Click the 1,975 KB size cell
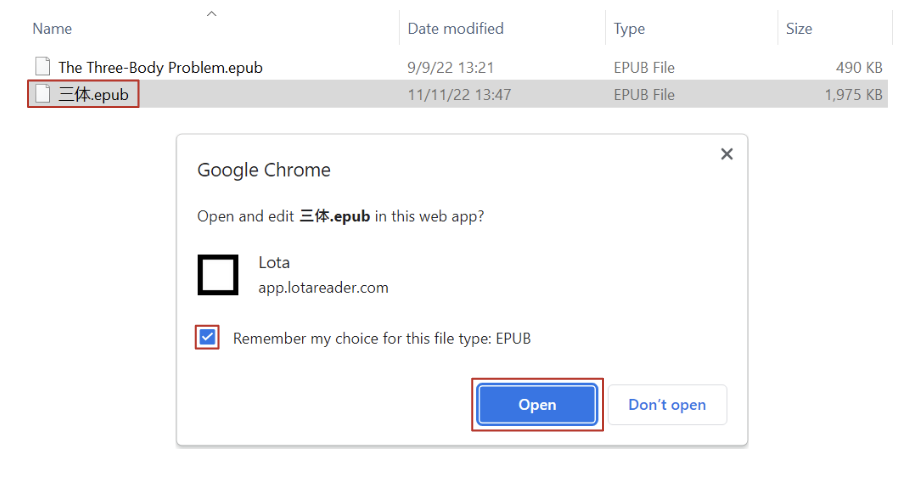Viewport: 921px width, 494px height. point(853,95)
